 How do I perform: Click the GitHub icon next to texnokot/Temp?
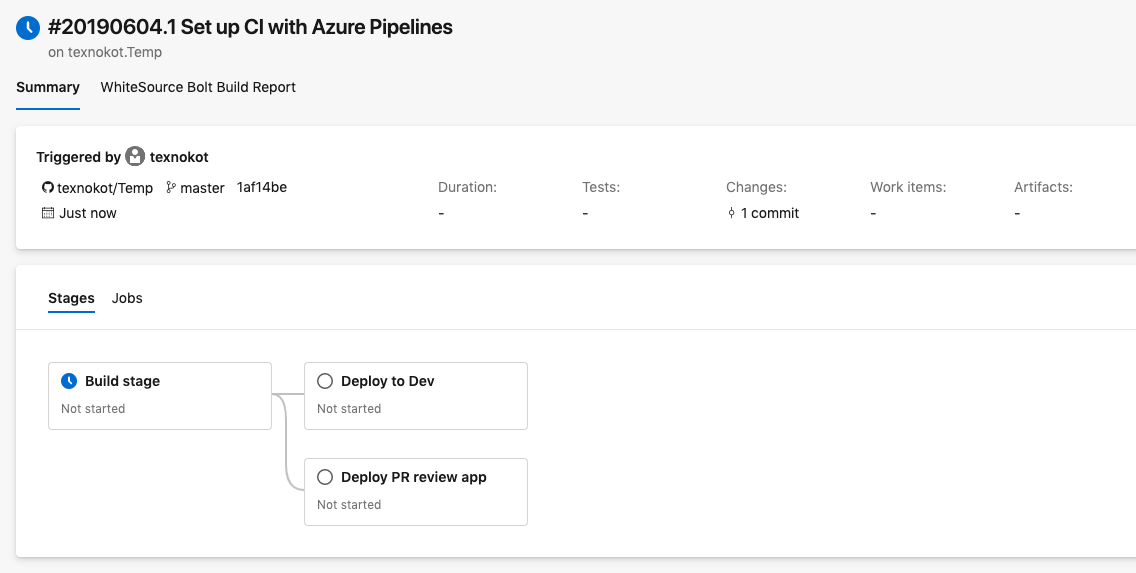point(47,188)
